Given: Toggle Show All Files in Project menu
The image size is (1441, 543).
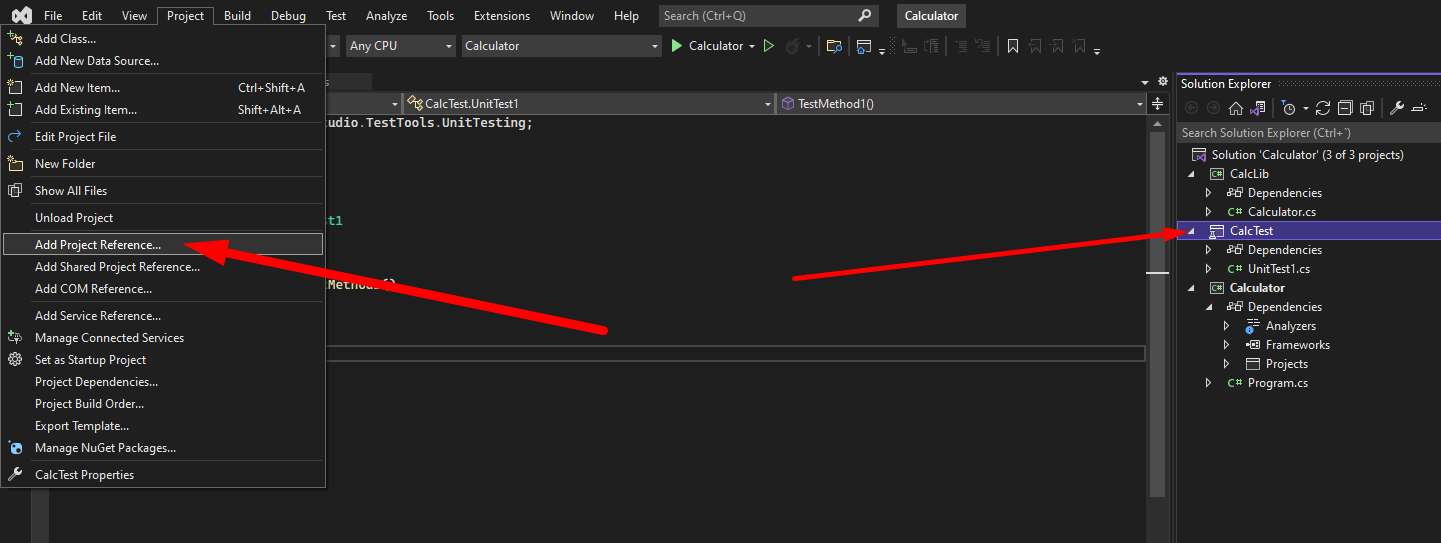Looking at the screenshot, I should coord(71,191).
